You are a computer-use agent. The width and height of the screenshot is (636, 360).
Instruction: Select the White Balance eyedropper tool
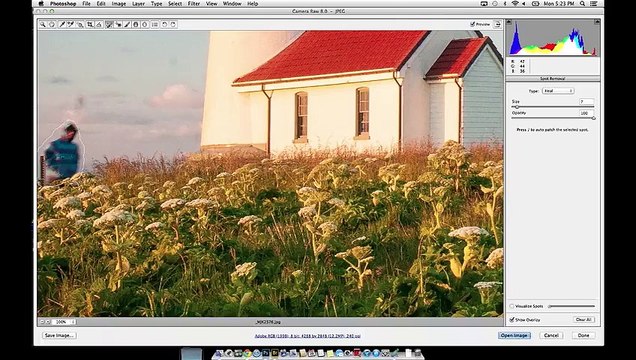62,25
